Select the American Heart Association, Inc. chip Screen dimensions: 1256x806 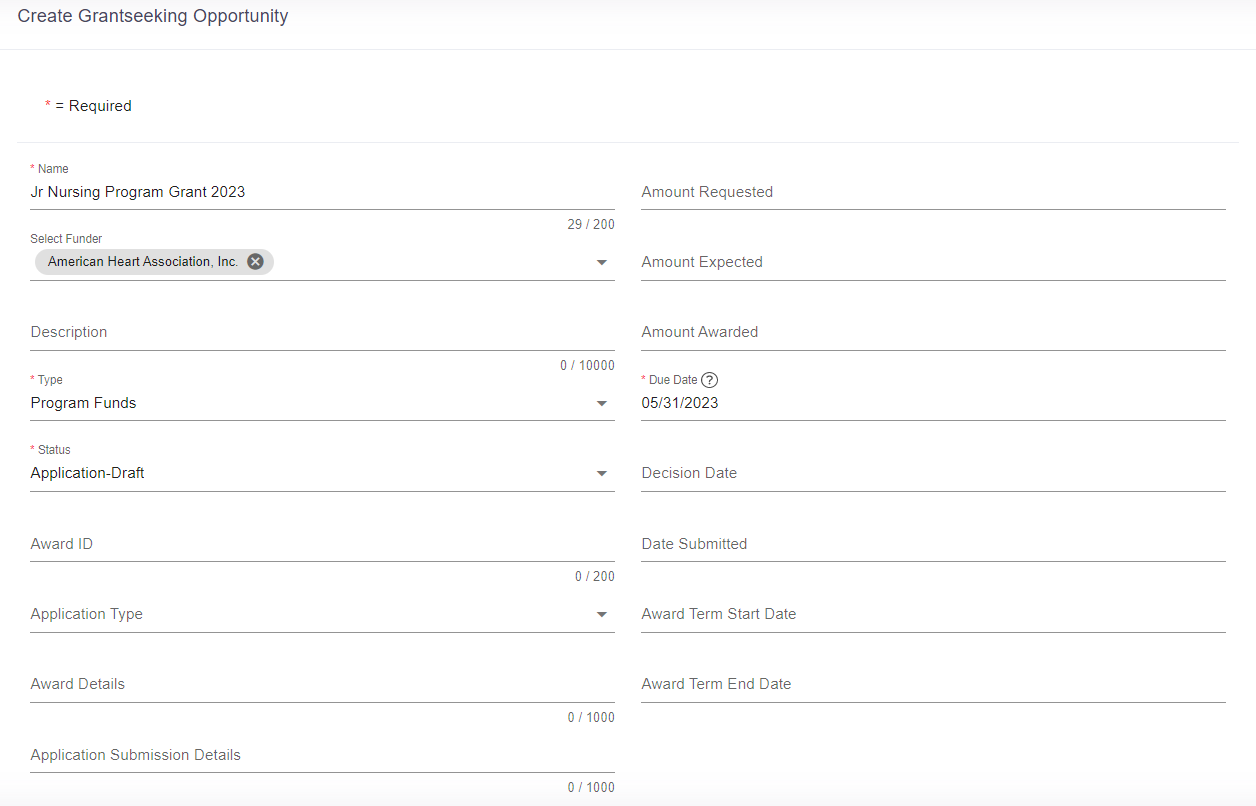[143, 262]
